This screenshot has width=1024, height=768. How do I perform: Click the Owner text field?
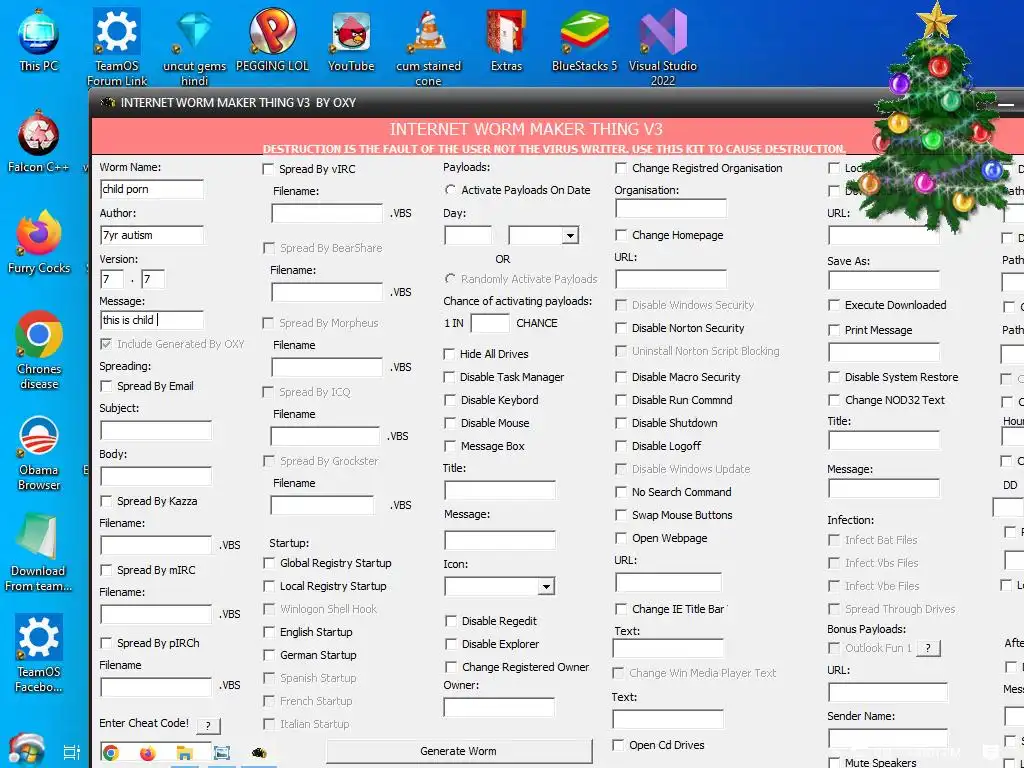pos(499,707)
